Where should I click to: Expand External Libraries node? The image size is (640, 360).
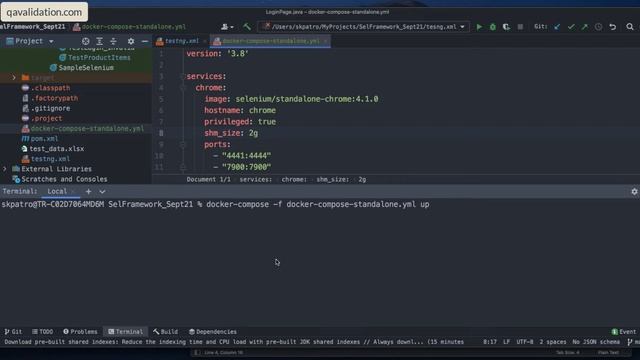click(x=5, y=169)
